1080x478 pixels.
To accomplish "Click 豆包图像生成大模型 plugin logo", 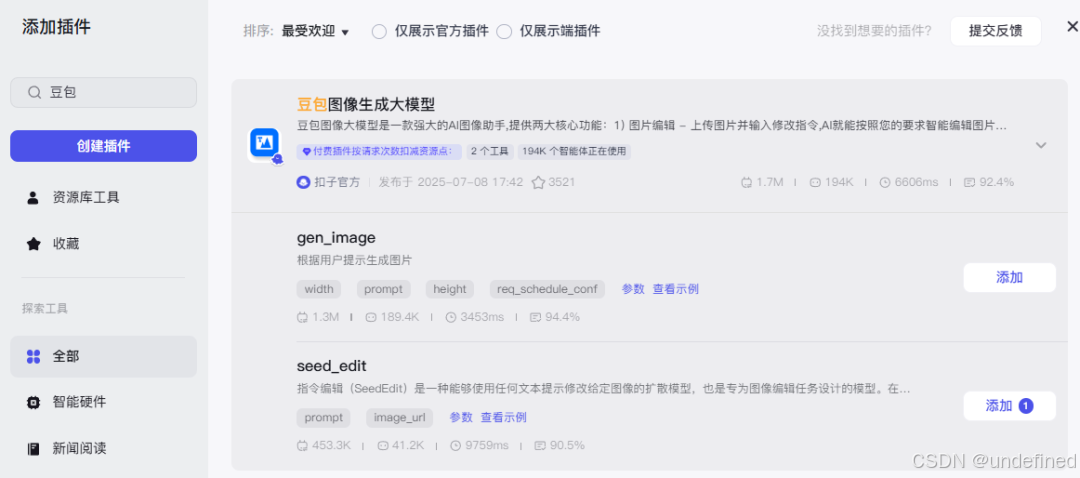I will (x=265, y=145).
